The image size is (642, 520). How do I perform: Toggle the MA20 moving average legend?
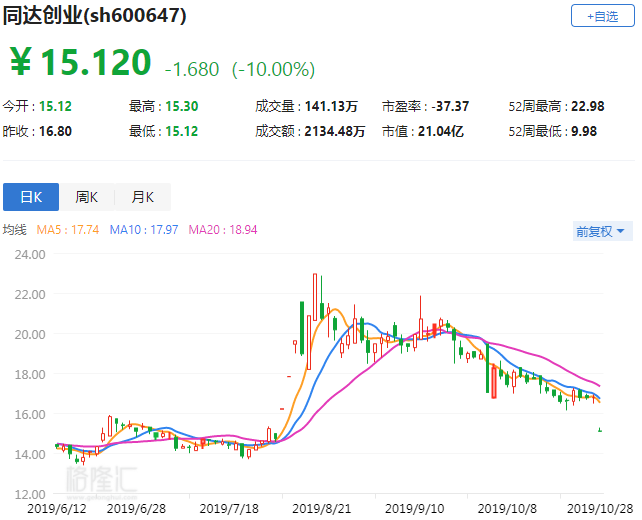pyautogui.click(x=223, y=230)
